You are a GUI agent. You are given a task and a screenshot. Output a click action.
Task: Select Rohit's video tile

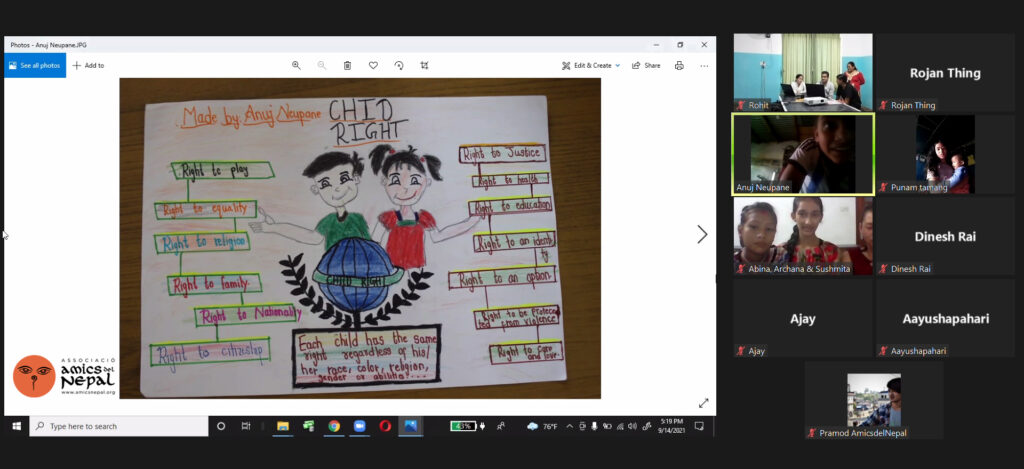click(803, 73)
